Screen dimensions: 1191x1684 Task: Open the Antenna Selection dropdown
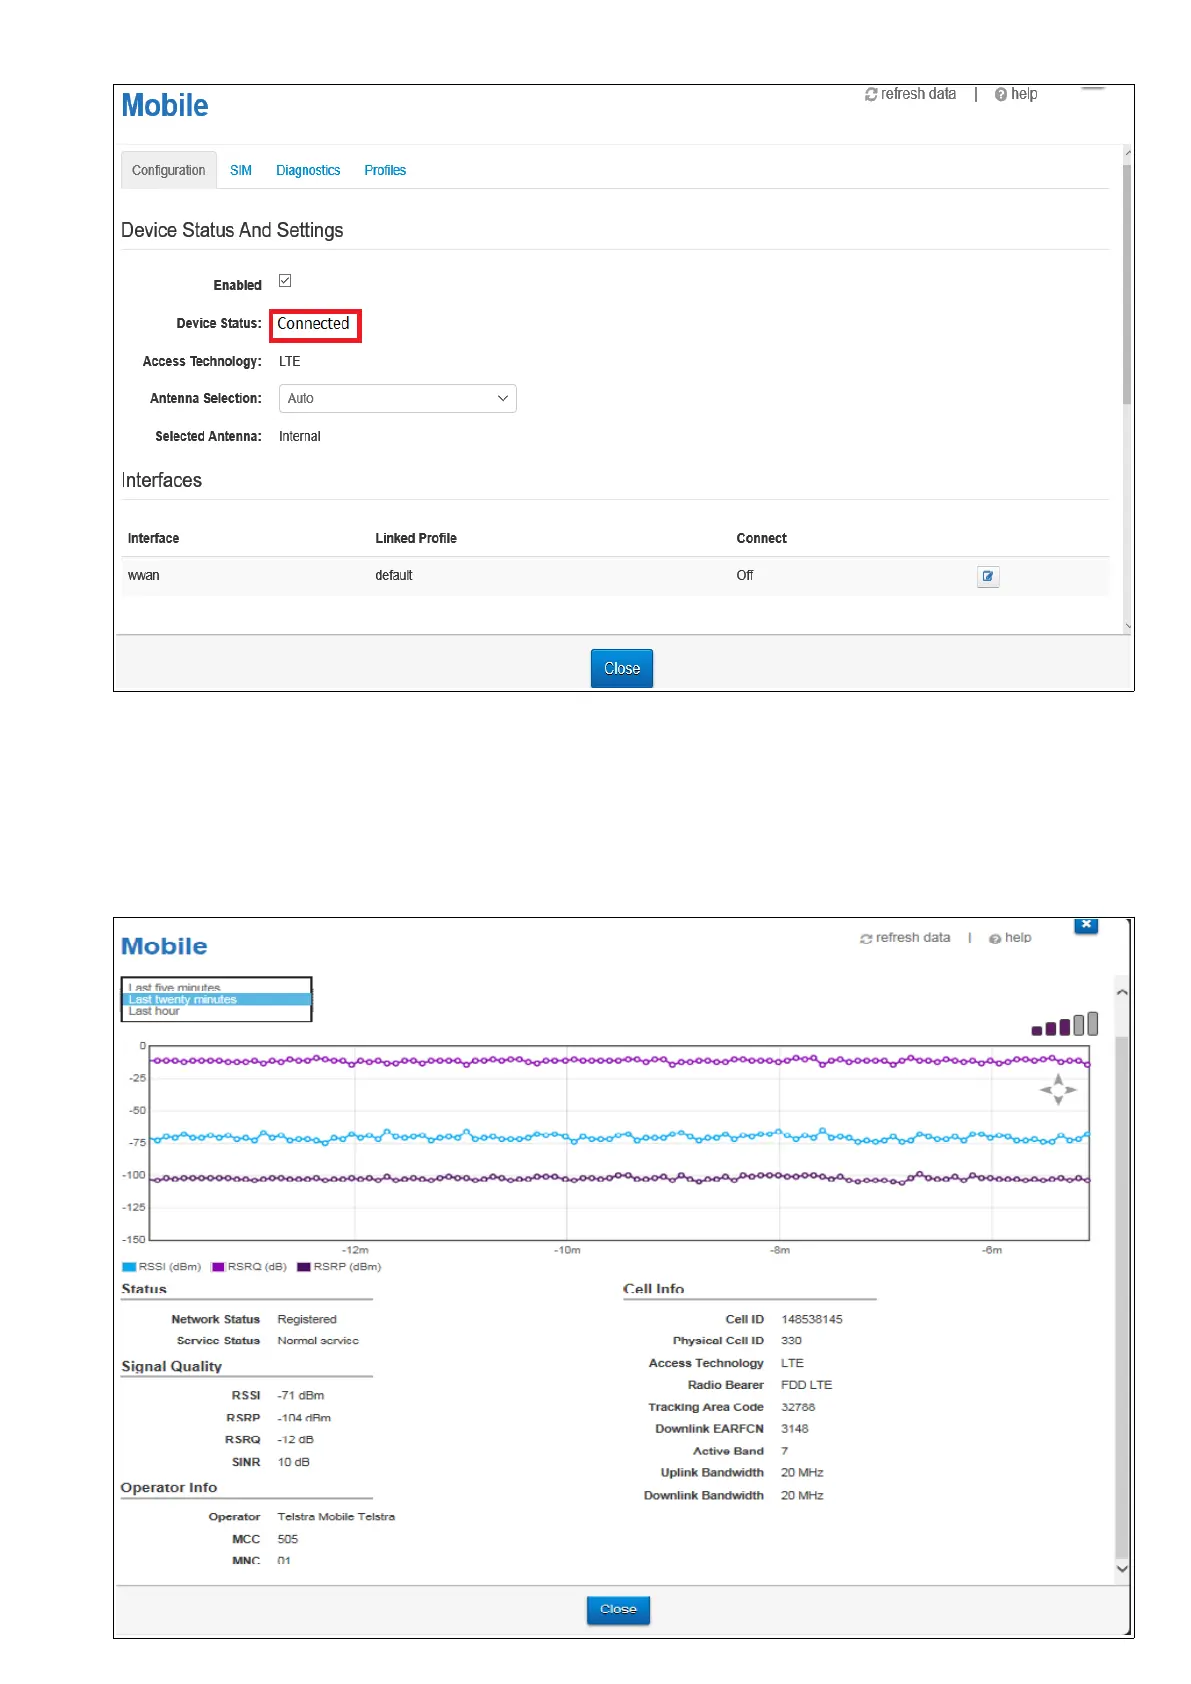pos(397,398)
